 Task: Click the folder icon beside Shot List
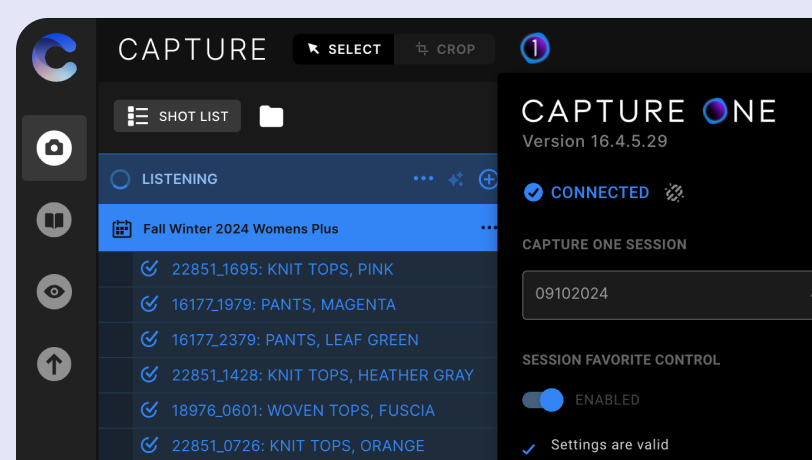(x=271, y=116)
